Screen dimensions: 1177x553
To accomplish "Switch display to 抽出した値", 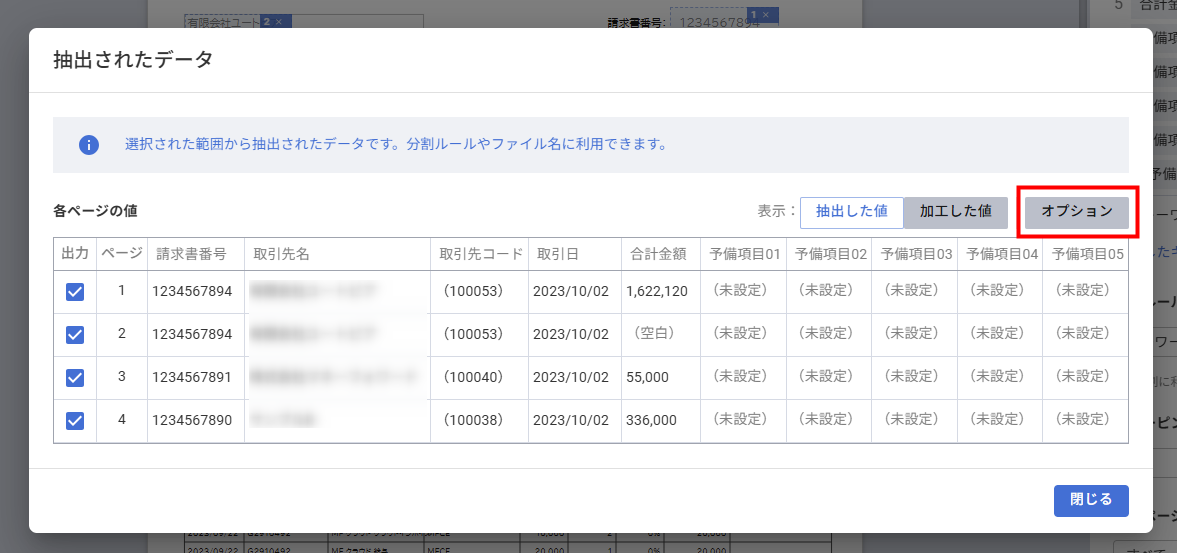I will point(851,212).
